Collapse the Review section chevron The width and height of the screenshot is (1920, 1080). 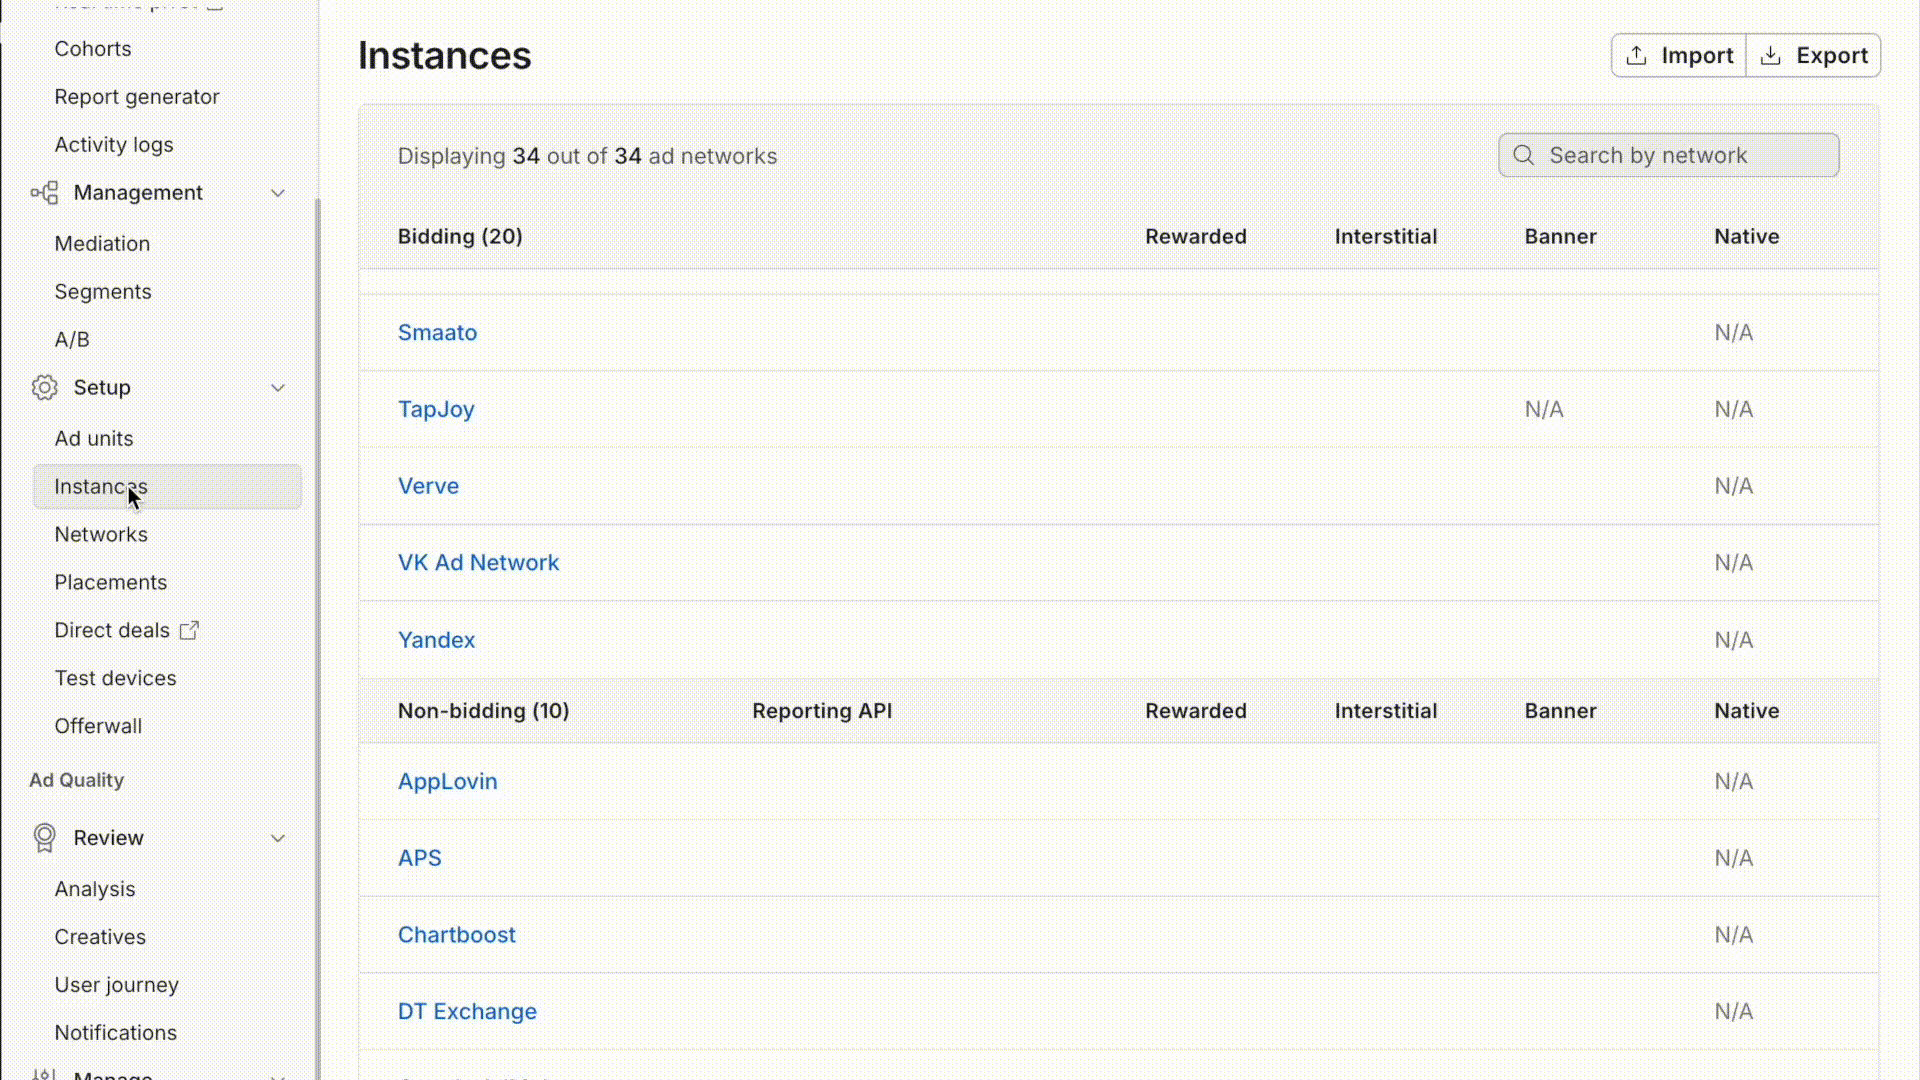[278, 838]
